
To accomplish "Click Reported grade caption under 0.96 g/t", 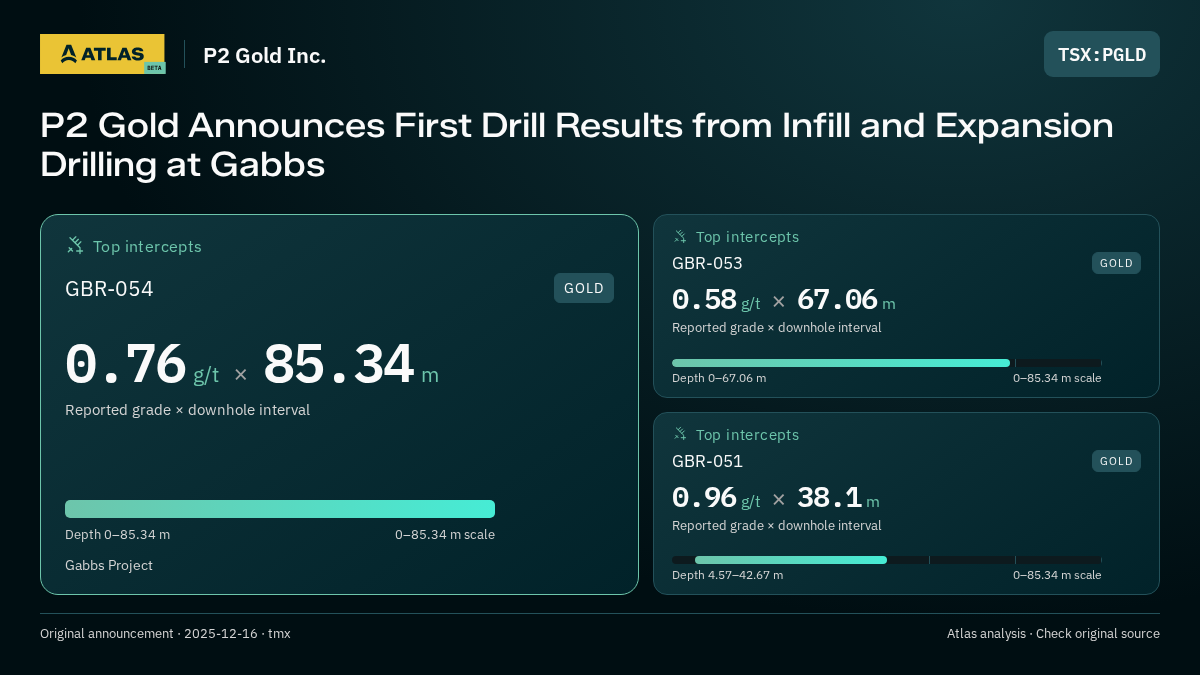I will tap(776, 525).
